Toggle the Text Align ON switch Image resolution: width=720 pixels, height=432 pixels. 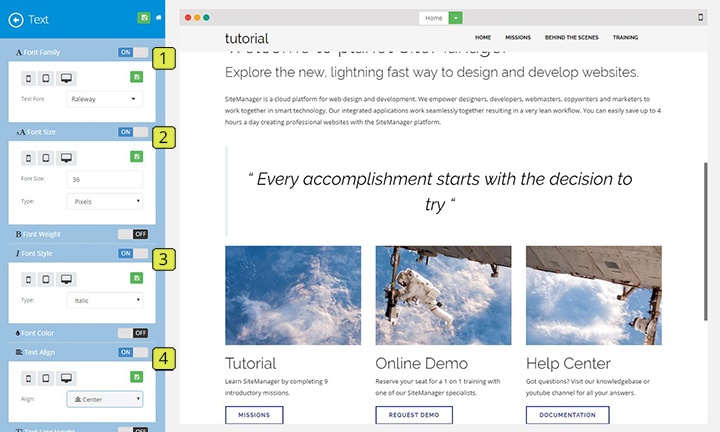133,352
